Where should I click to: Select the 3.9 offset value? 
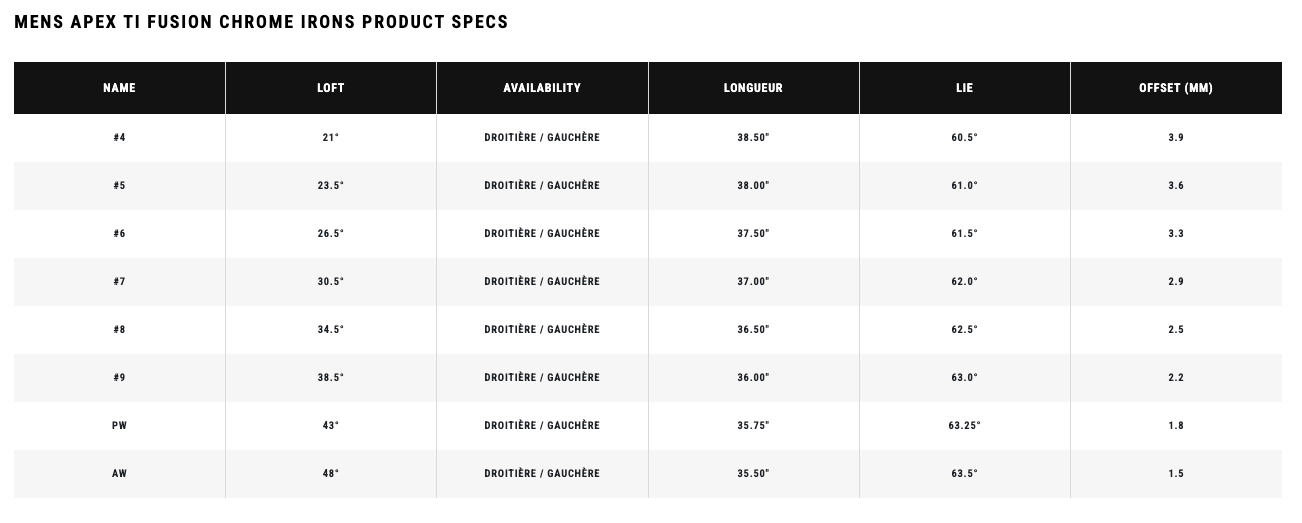1176,138
